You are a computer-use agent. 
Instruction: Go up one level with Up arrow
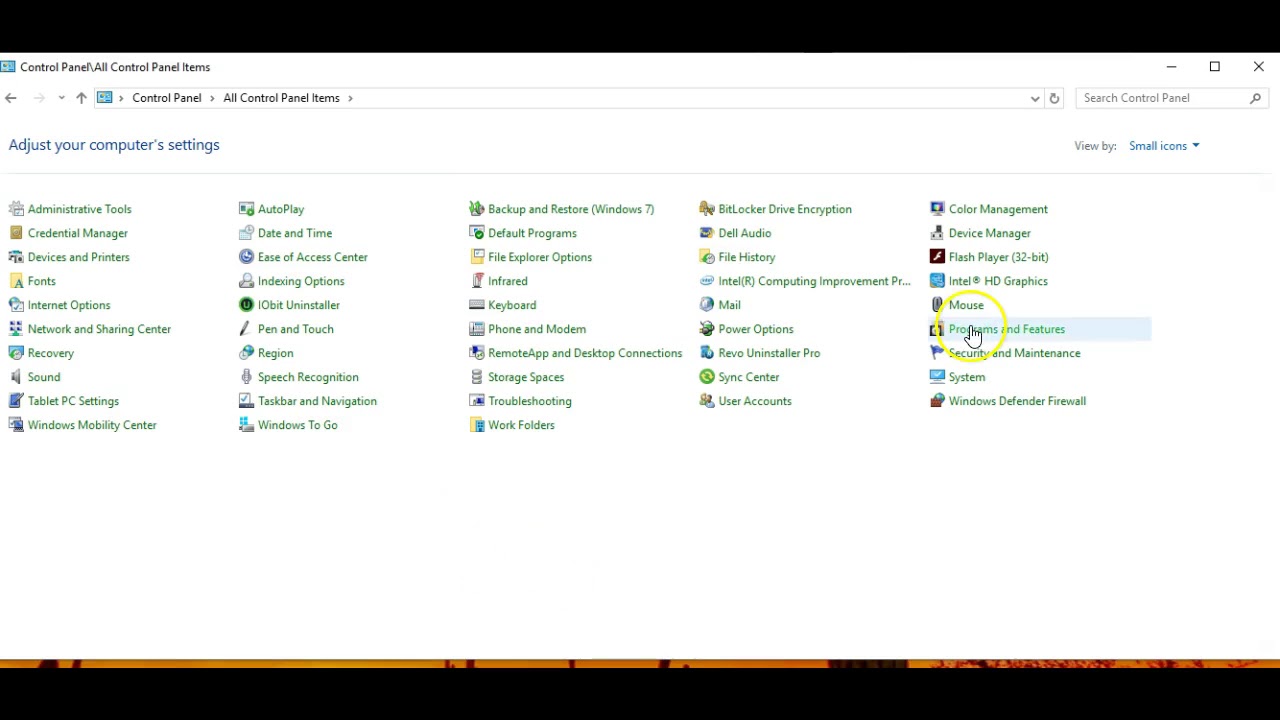[x=81, y=98]
